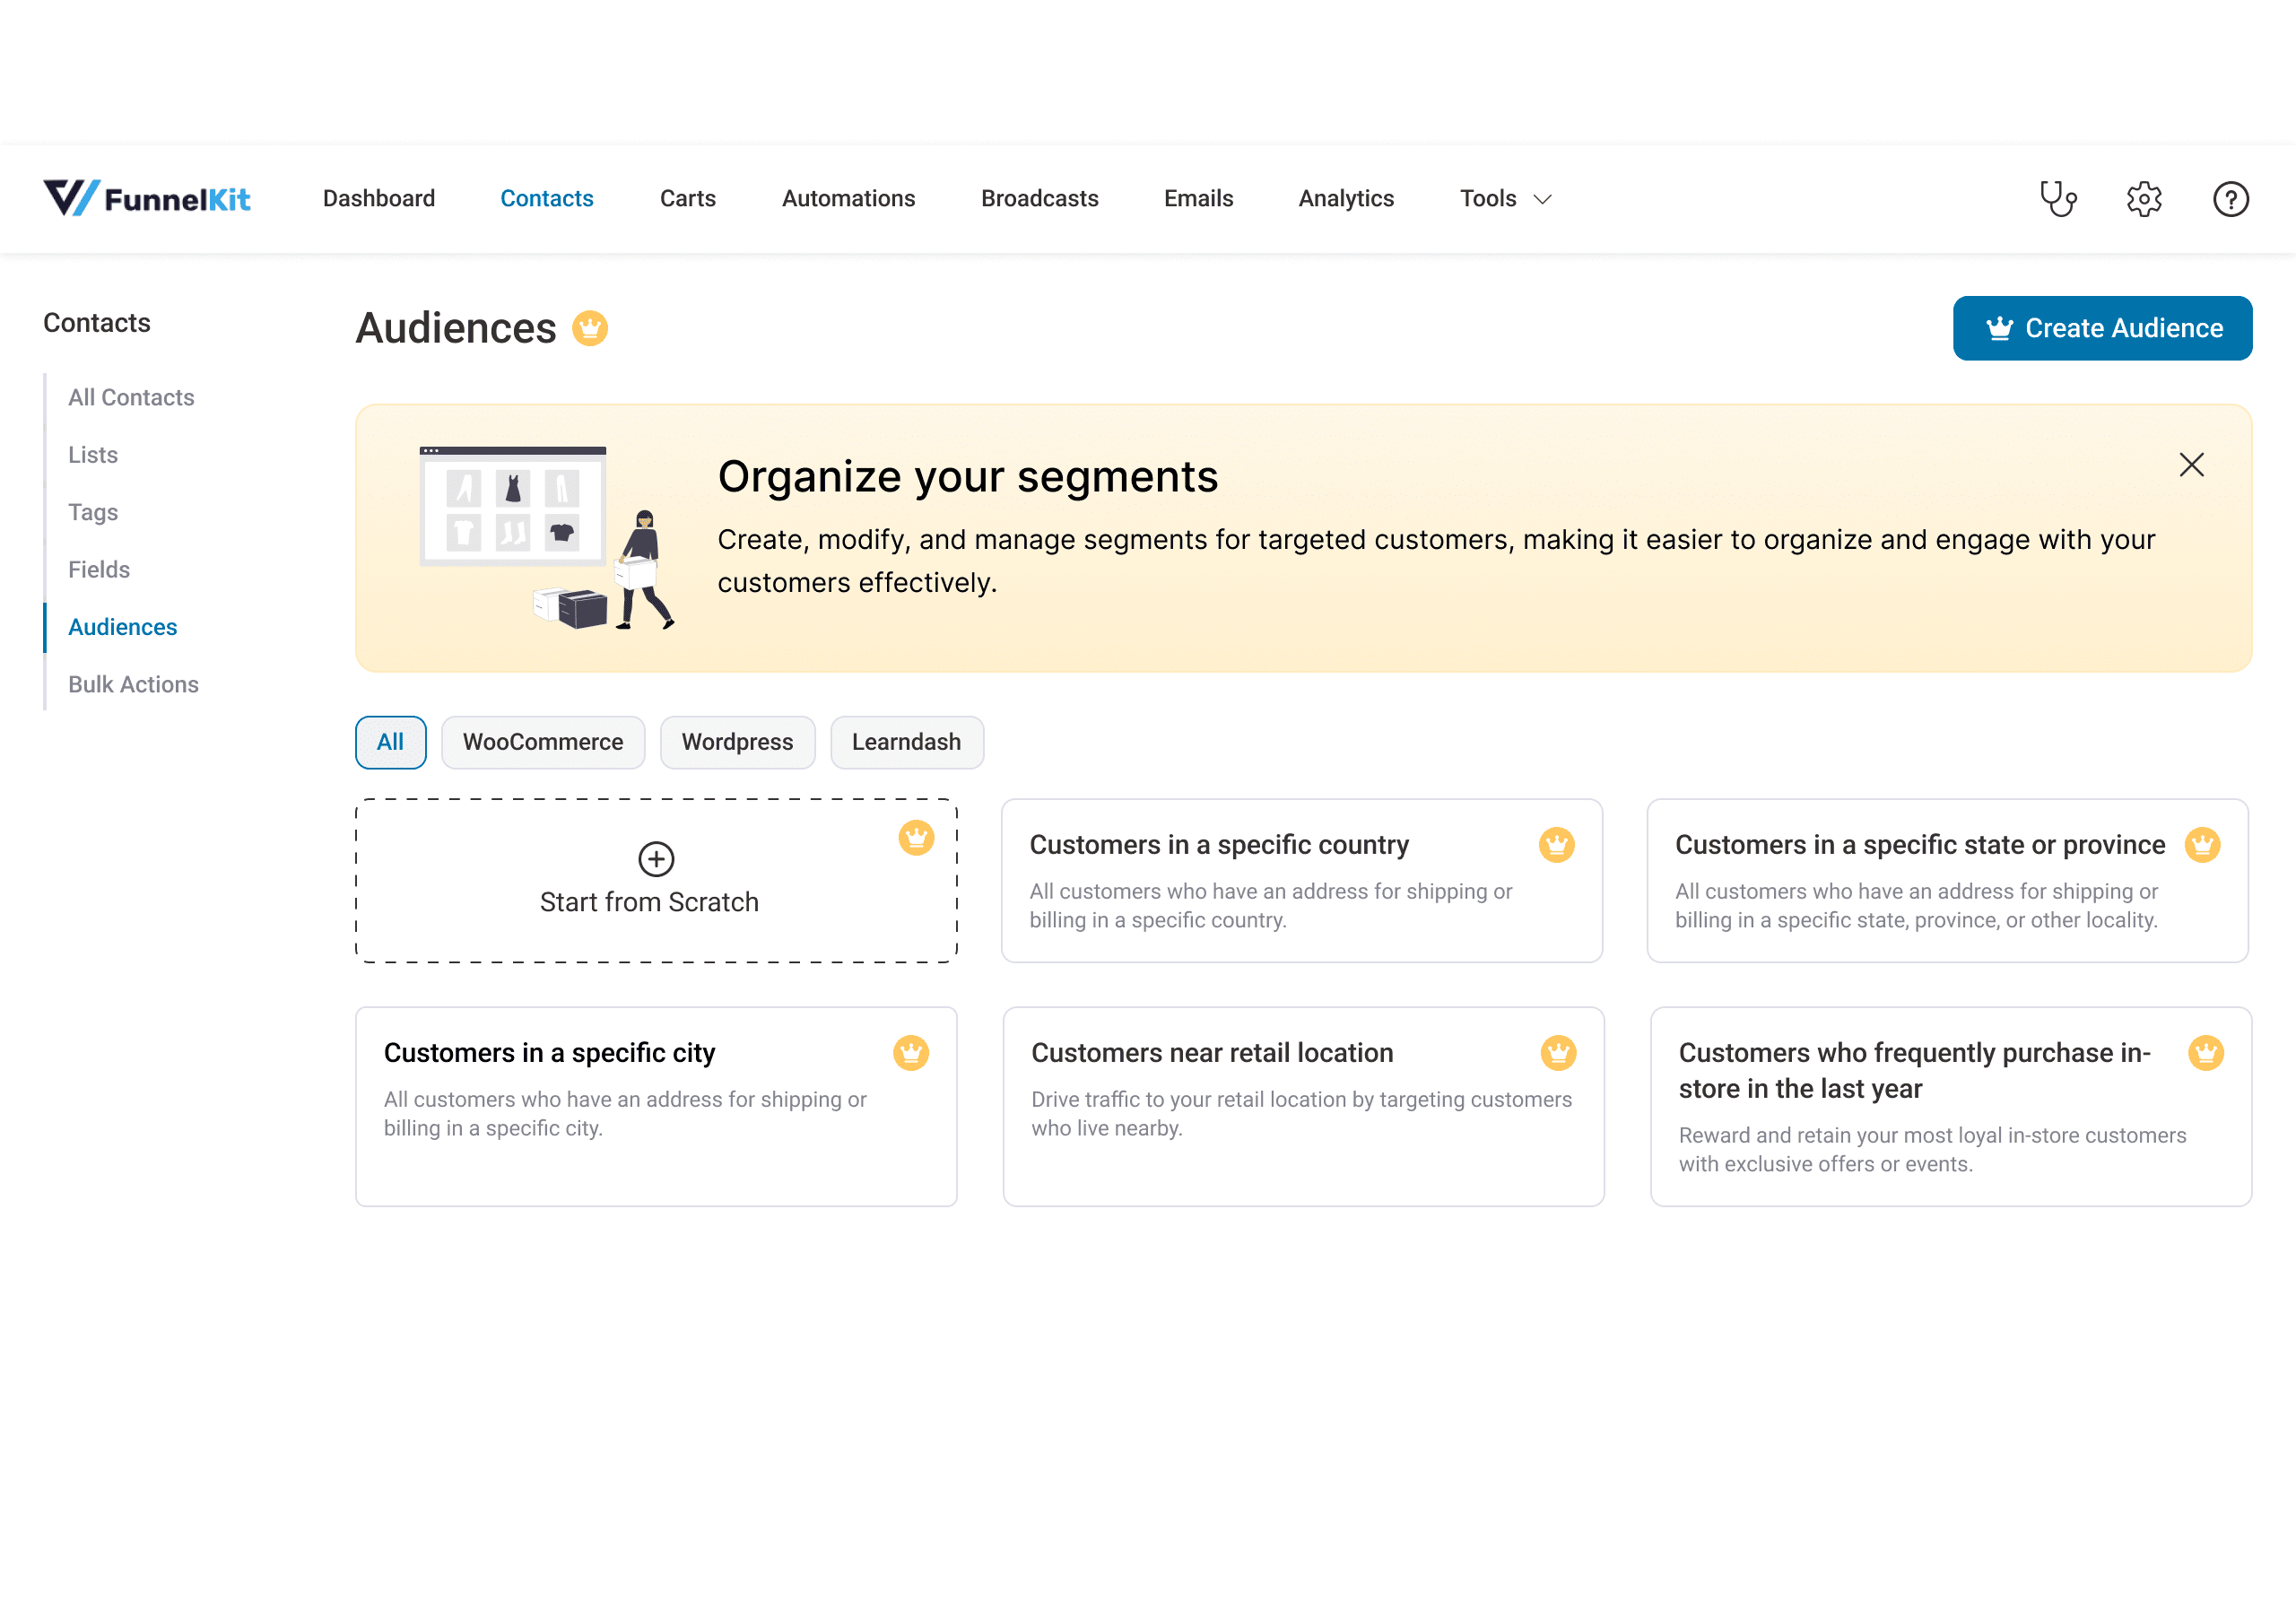Click crown icon on near retail location card
This screenshot has width=2296, height=1618.
click(1558, 1052)
